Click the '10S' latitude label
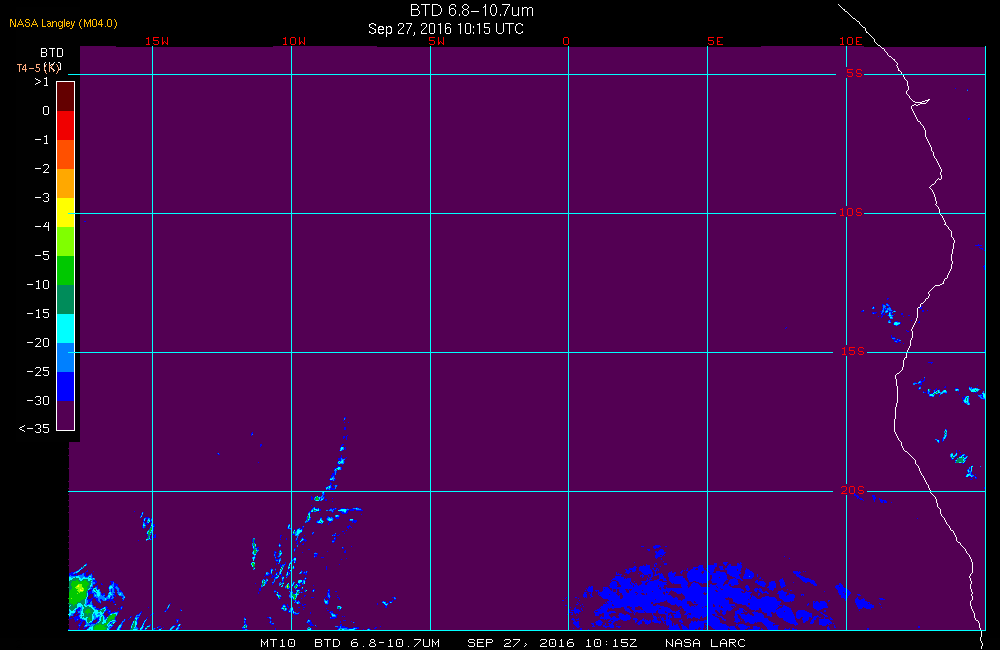Image resolution: width=1000 pixels, height=650 pixels. pos(851,212)
